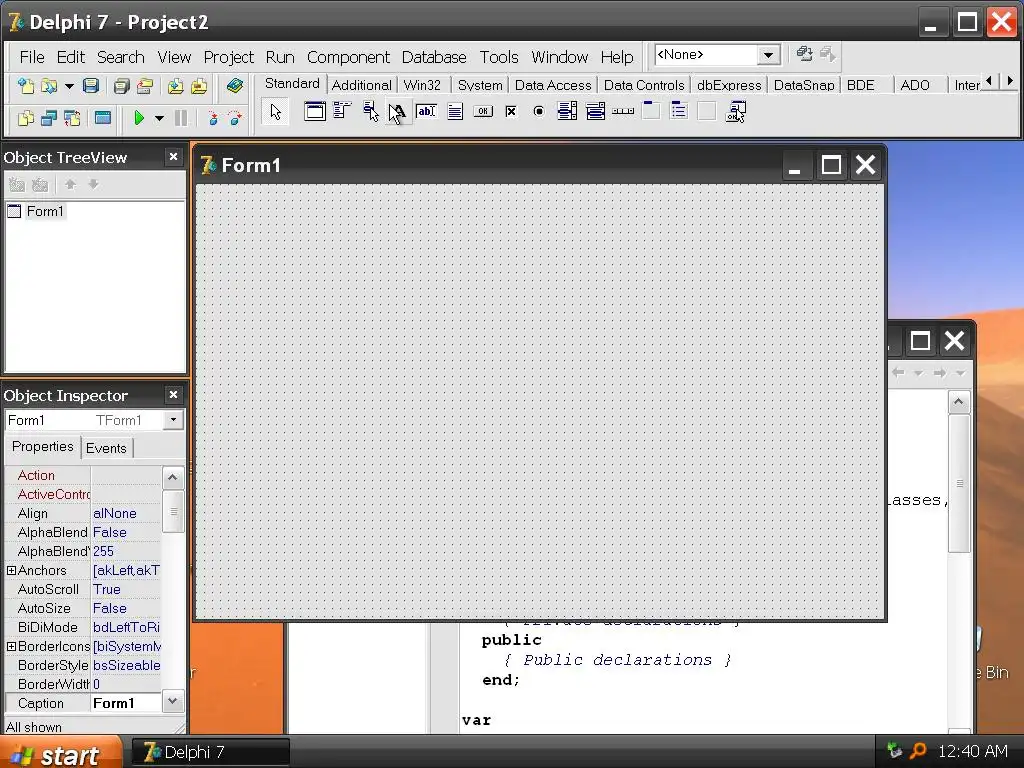Switch to the dbExpress palette tab
This screenshot has width=1024, height=768.
click(729, 86)
